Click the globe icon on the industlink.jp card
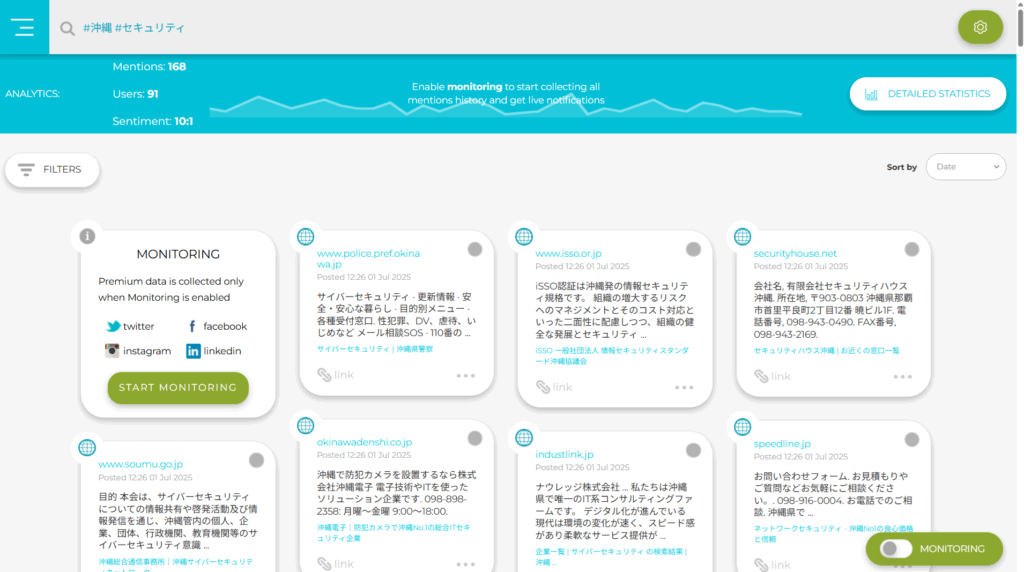This screenshot has height=572, width=1024. (x=524, y=437)
